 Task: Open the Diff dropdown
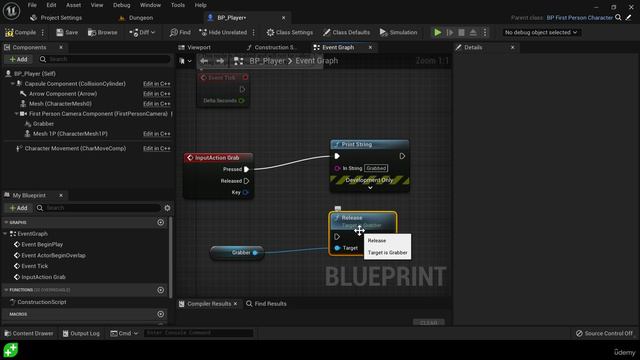coord(142,32)
